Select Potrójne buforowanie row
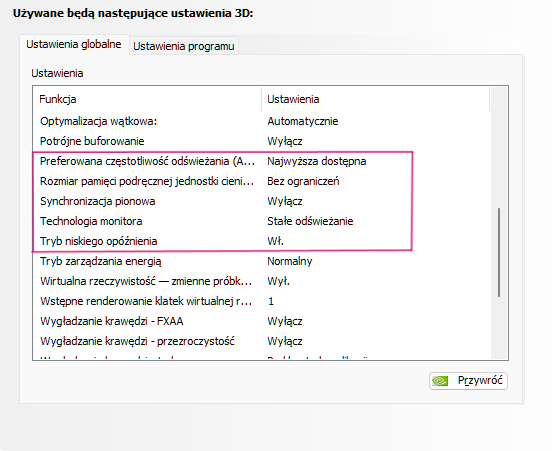 tap(261, 141)
